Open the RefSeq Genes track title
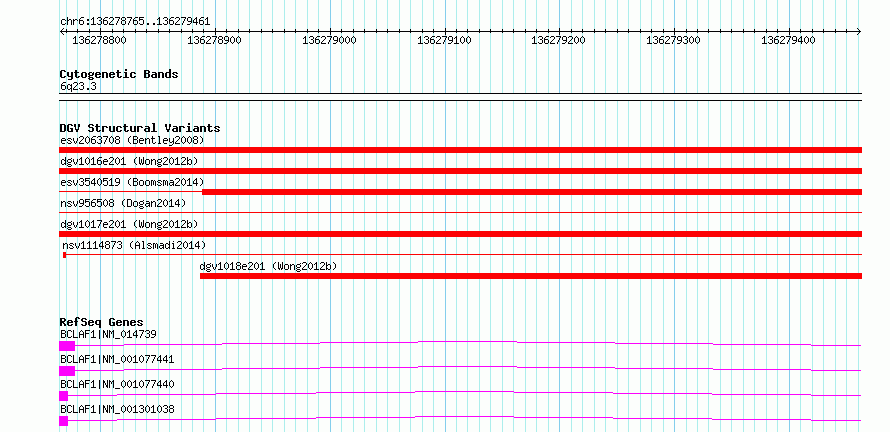 102,322
